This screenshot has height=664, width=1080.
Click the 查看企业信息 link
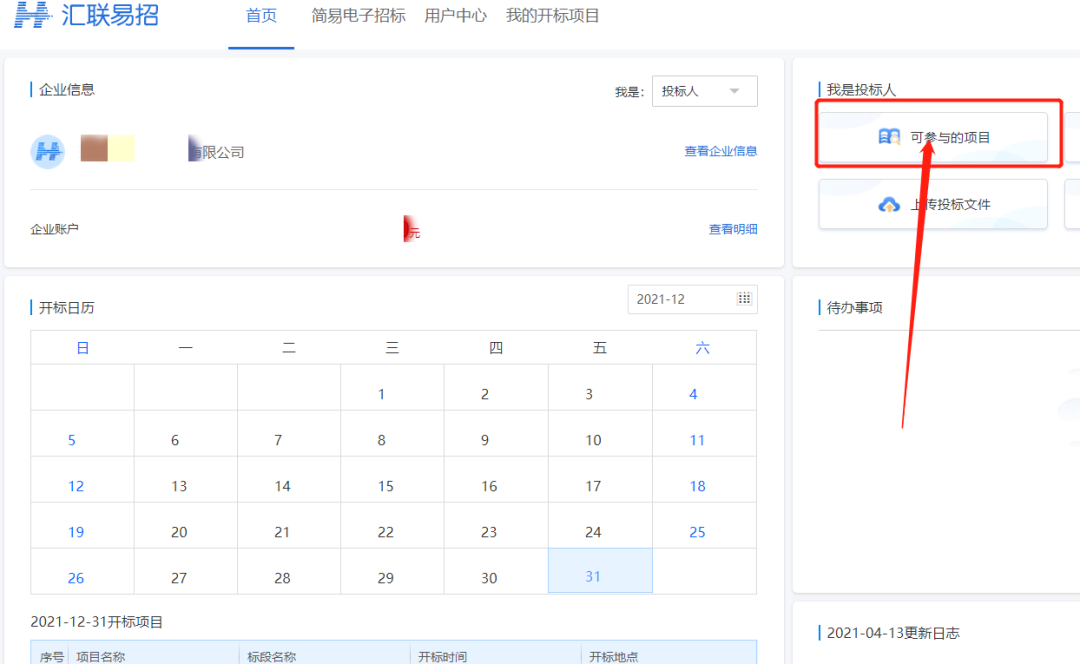pyautogui.click(x=720, y=151)
